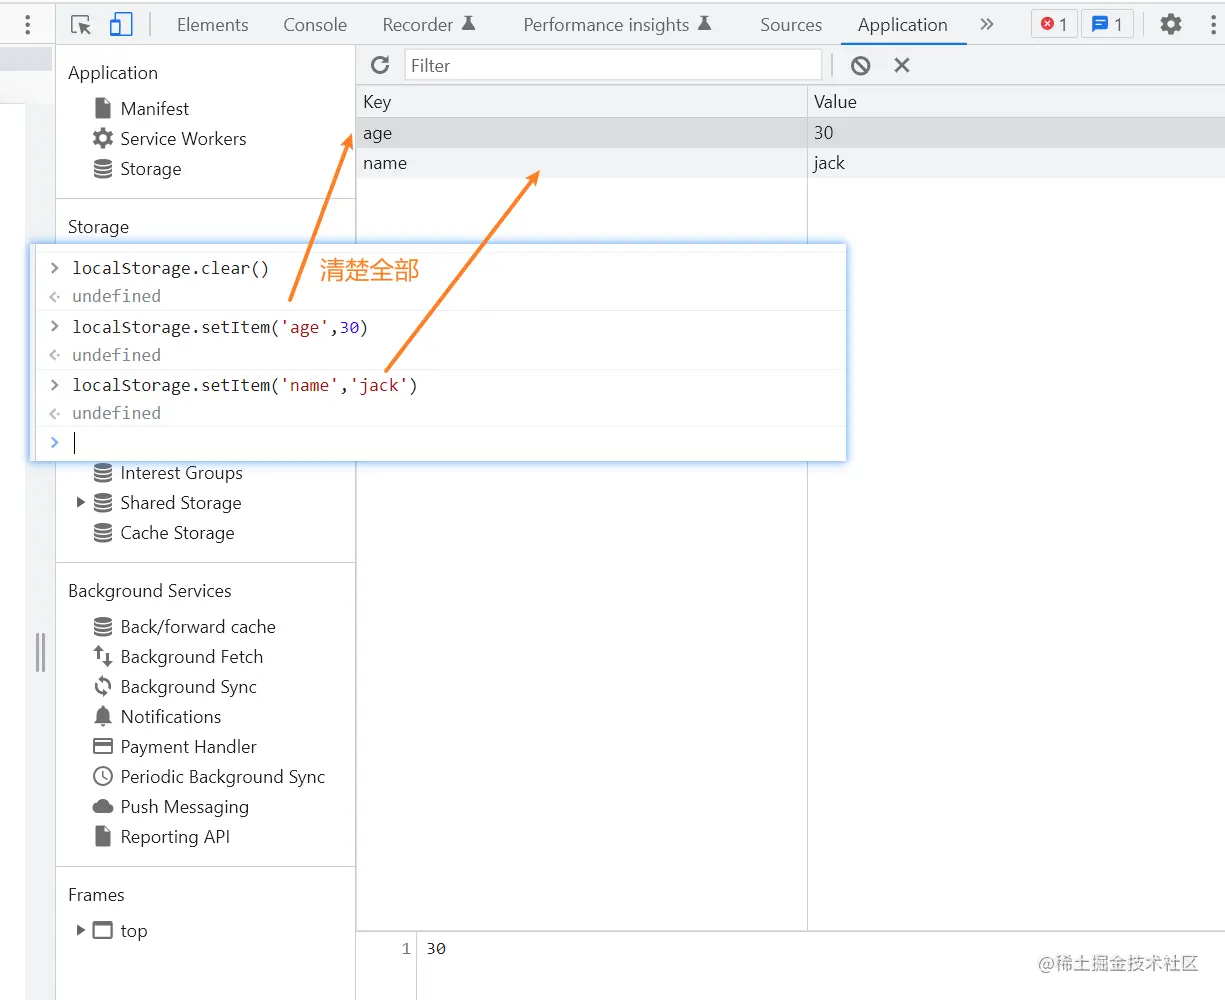Open the issues count badge
The width and height of the screenshot is (1225, 1000).
point(1108,24)
